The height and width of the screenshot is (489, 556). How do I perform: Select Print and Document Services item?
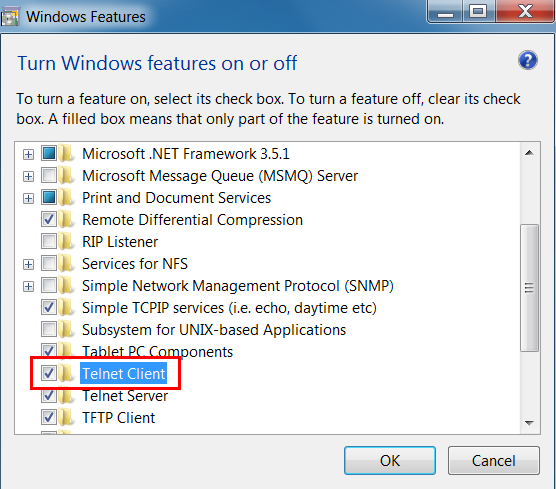(x=176, y=198)
